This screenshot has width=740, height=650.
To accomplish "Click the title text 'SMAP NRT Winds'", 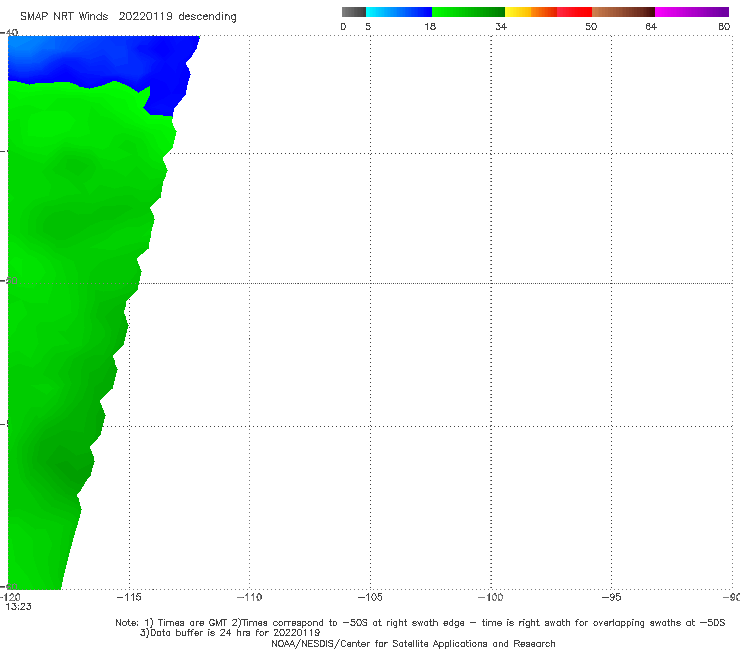I will 64,17.
